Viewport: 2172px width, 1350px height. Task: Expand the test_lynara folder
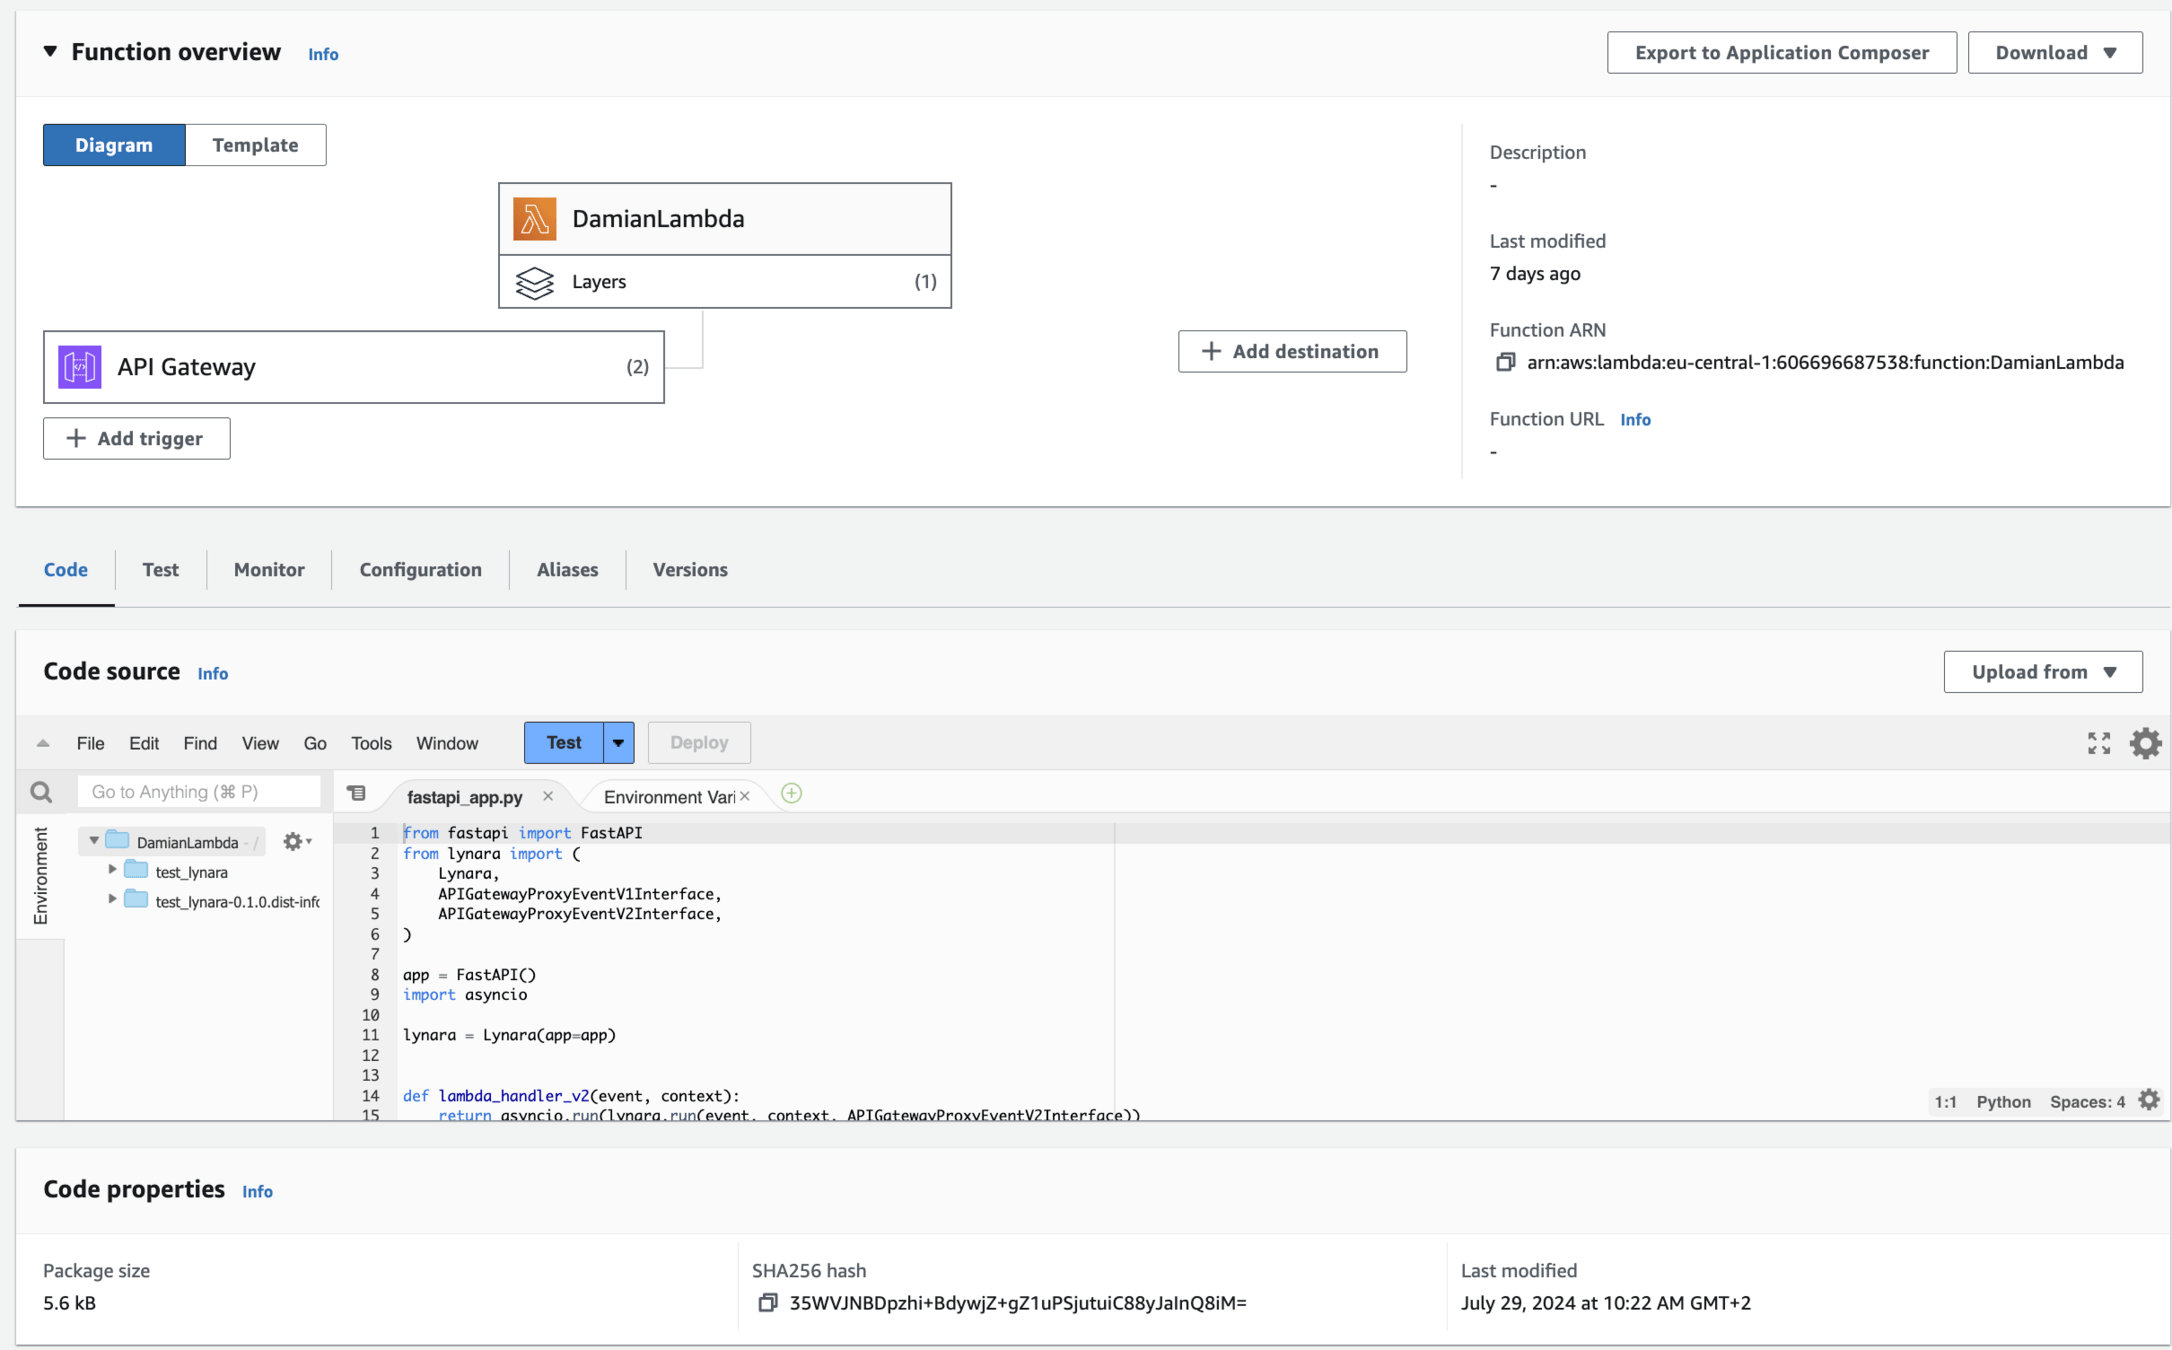point(113,871)
